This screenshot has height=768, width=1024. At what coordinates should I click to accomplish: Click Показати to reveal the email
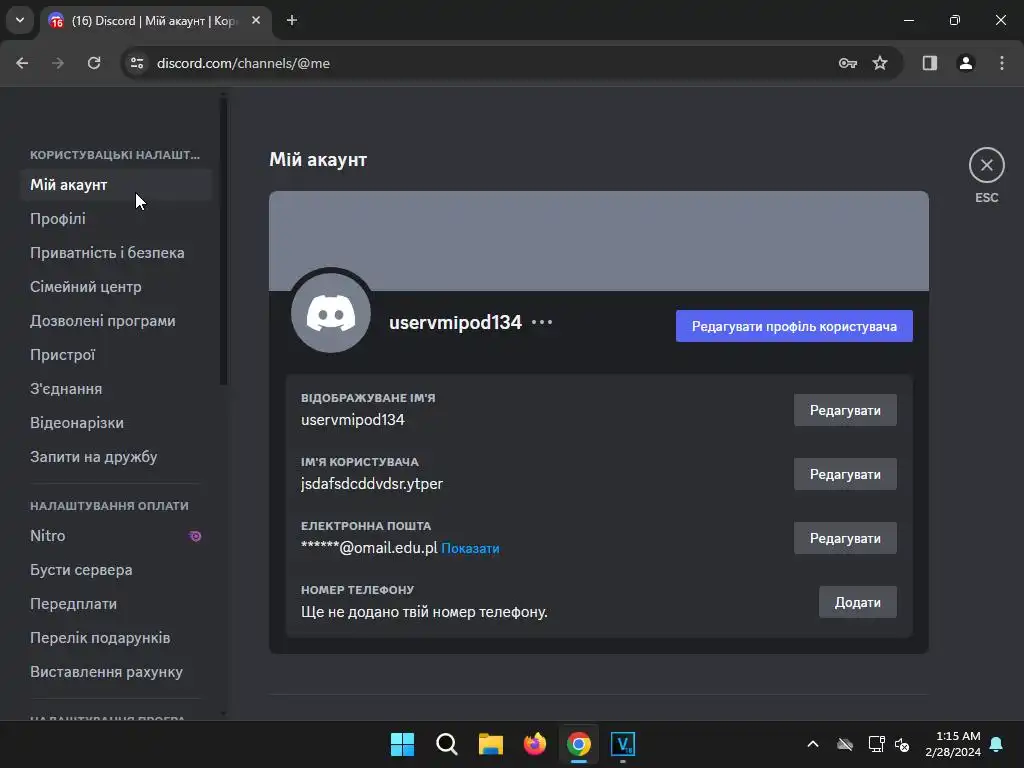(470, 549)
